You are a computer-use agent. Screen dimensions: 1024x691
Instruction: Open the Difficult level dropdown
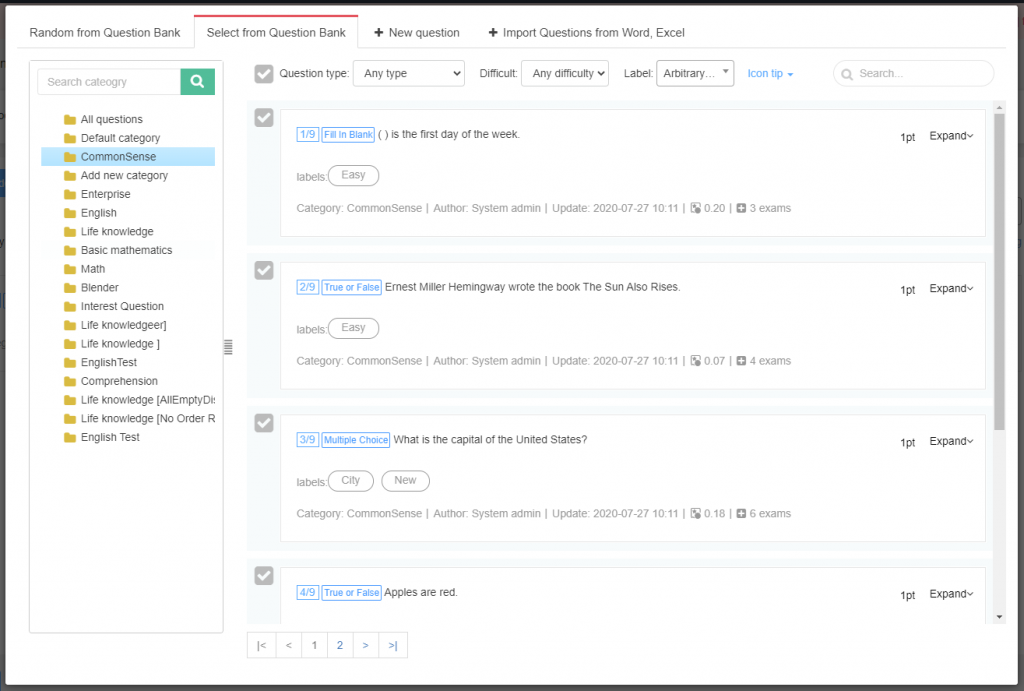566,74
